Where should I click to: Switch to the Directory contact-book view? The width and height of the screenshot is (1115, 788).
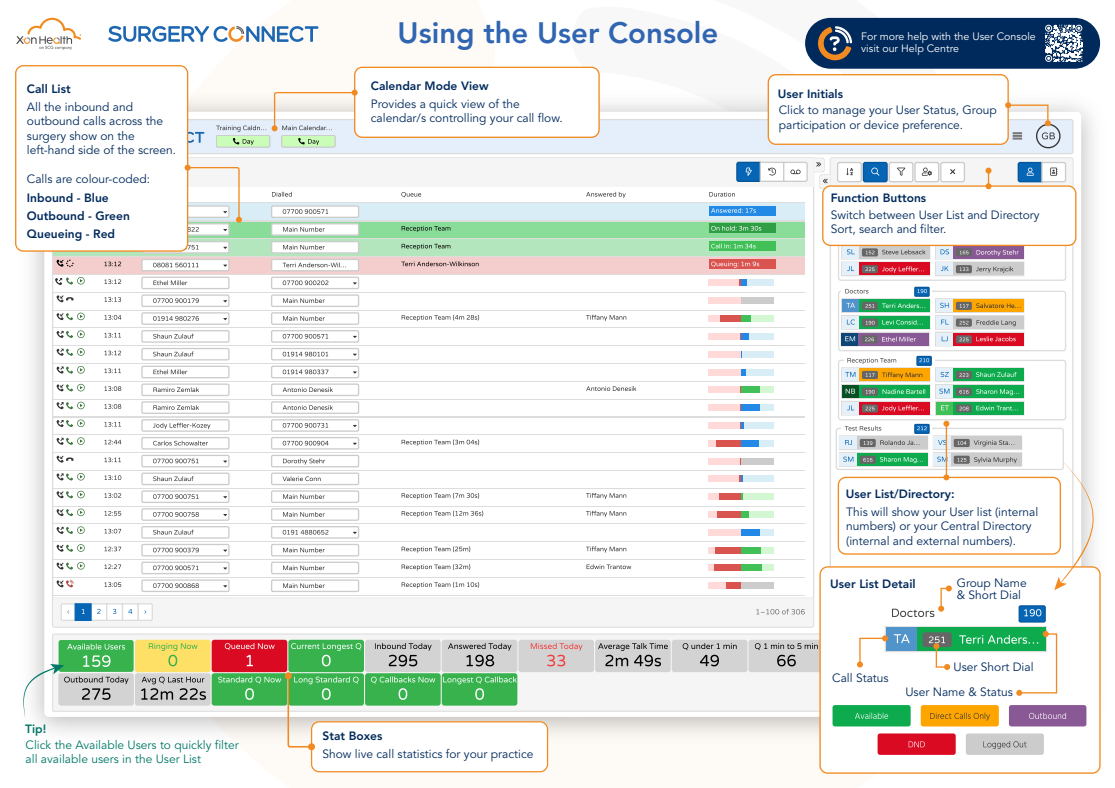point(1054,171)
